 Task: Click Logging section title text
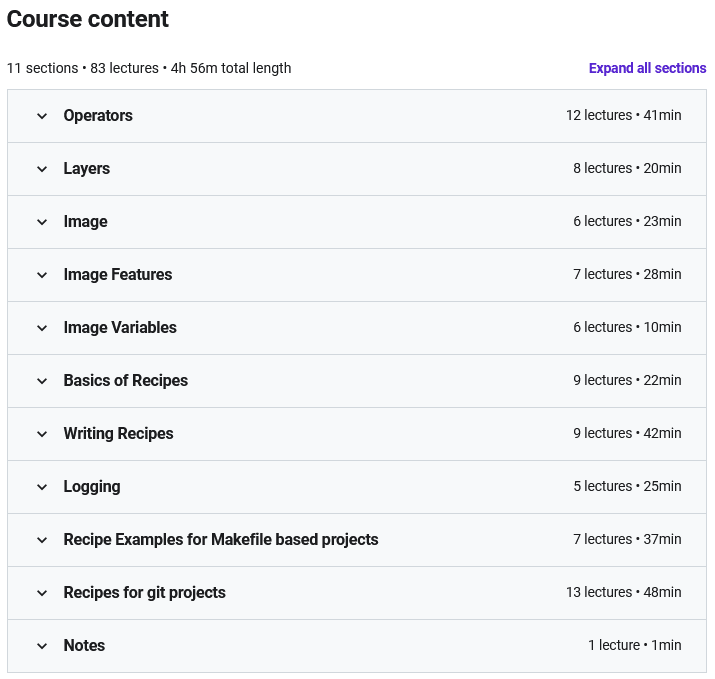coord(92,487)
